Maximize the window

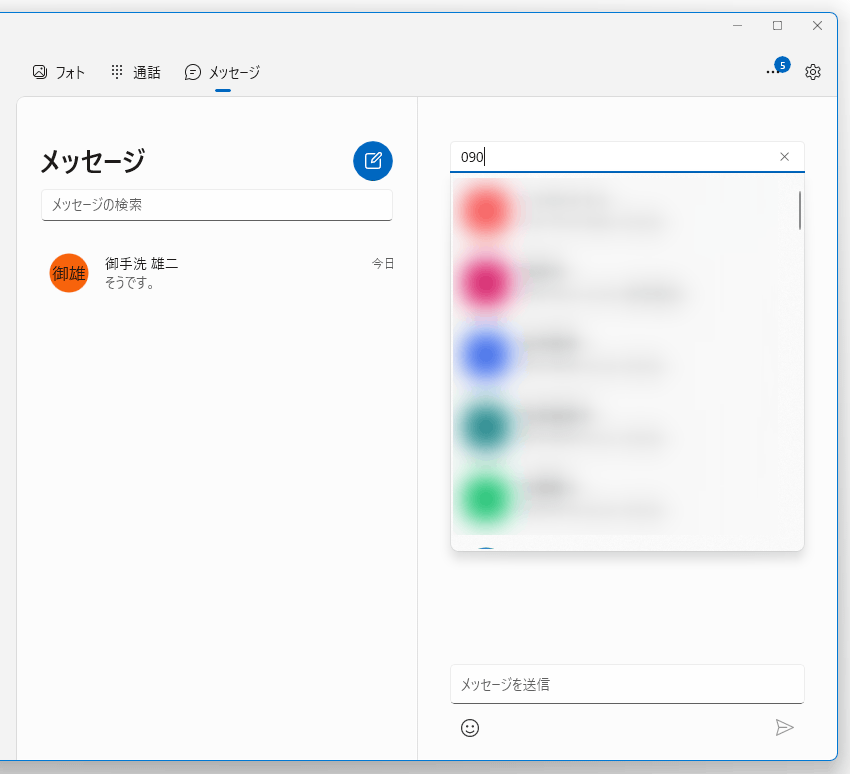777,25
